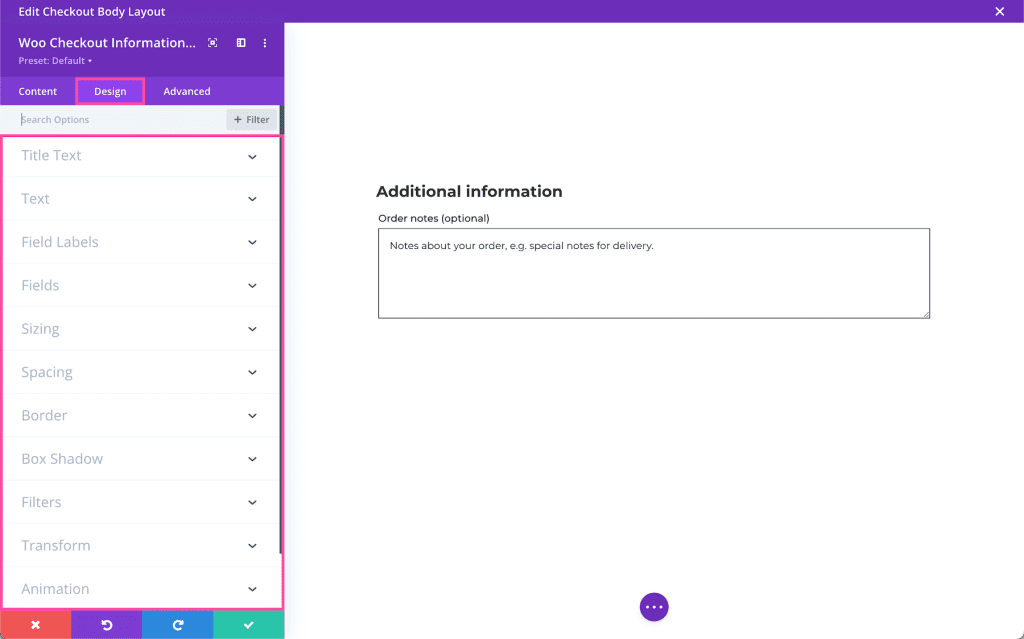Redo a change using the blue redo icon
Viewport: 1024px width, 639px height.
point(177,624)
